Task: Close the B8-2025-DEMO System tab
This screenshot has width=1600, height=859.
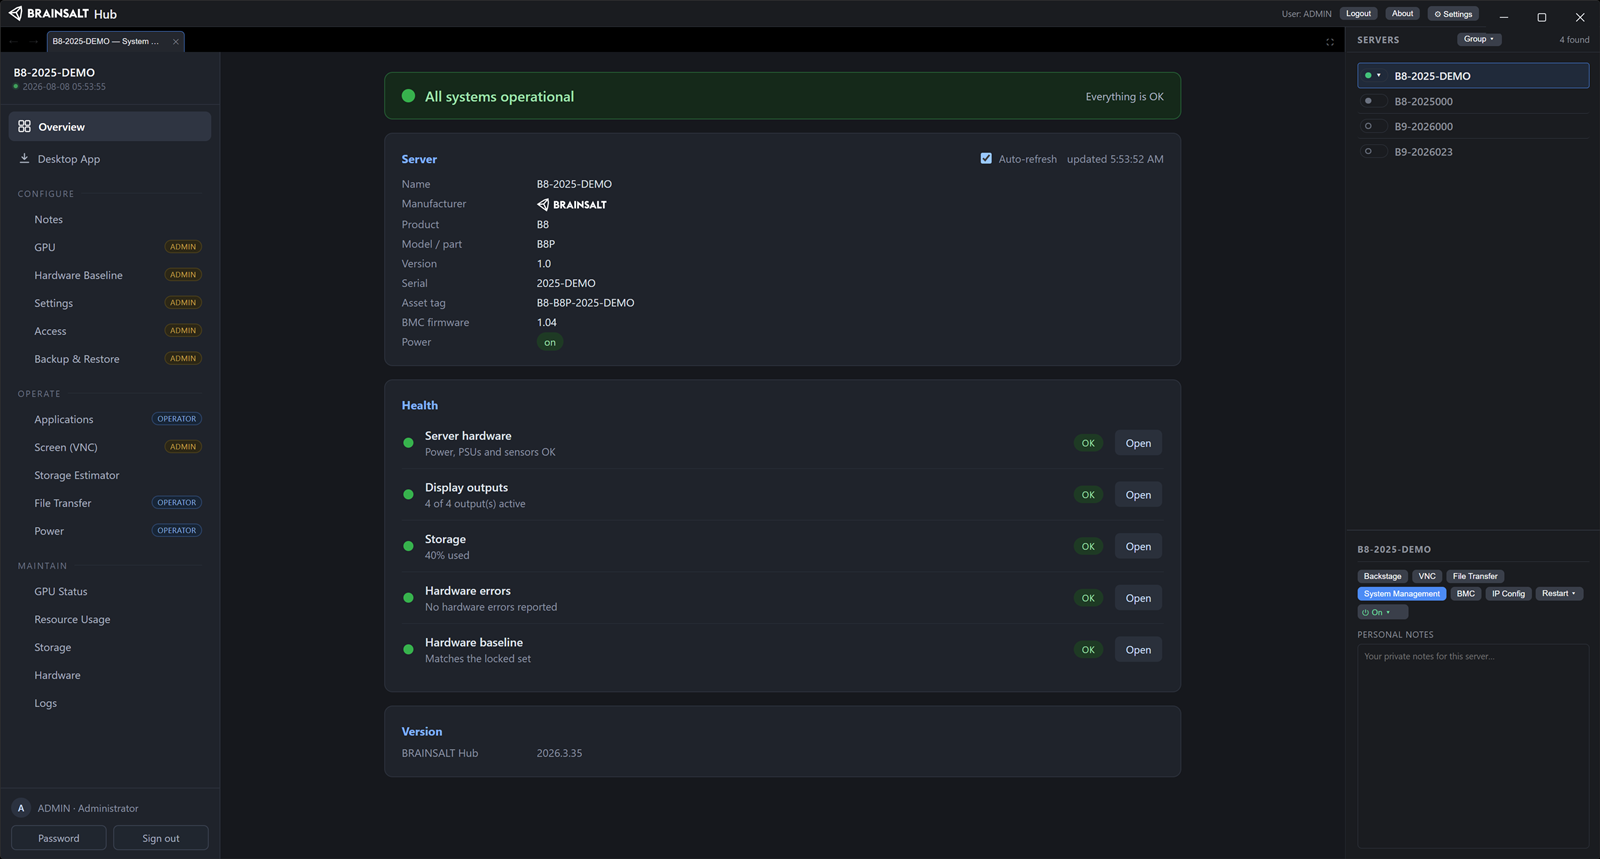Action: pyautogui.click(x=176, y=41)
